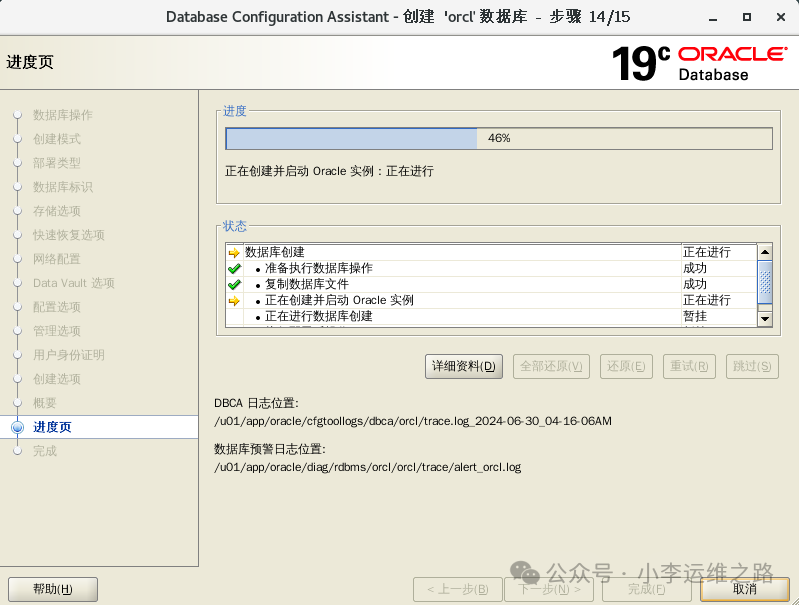
Task: Click progress message 正在创建并启动 Oracle 实例：正在进行
Action: coord(329,171)
